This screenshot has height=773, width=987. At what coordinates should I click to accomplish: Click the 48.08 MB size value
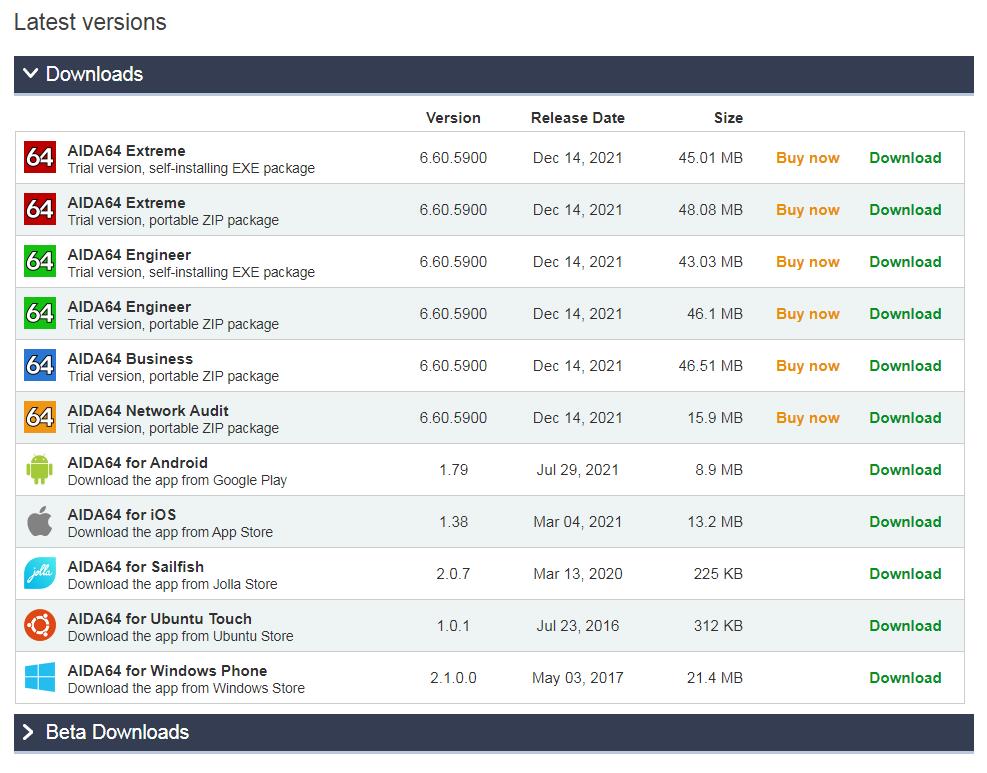(x=711, y=210)
